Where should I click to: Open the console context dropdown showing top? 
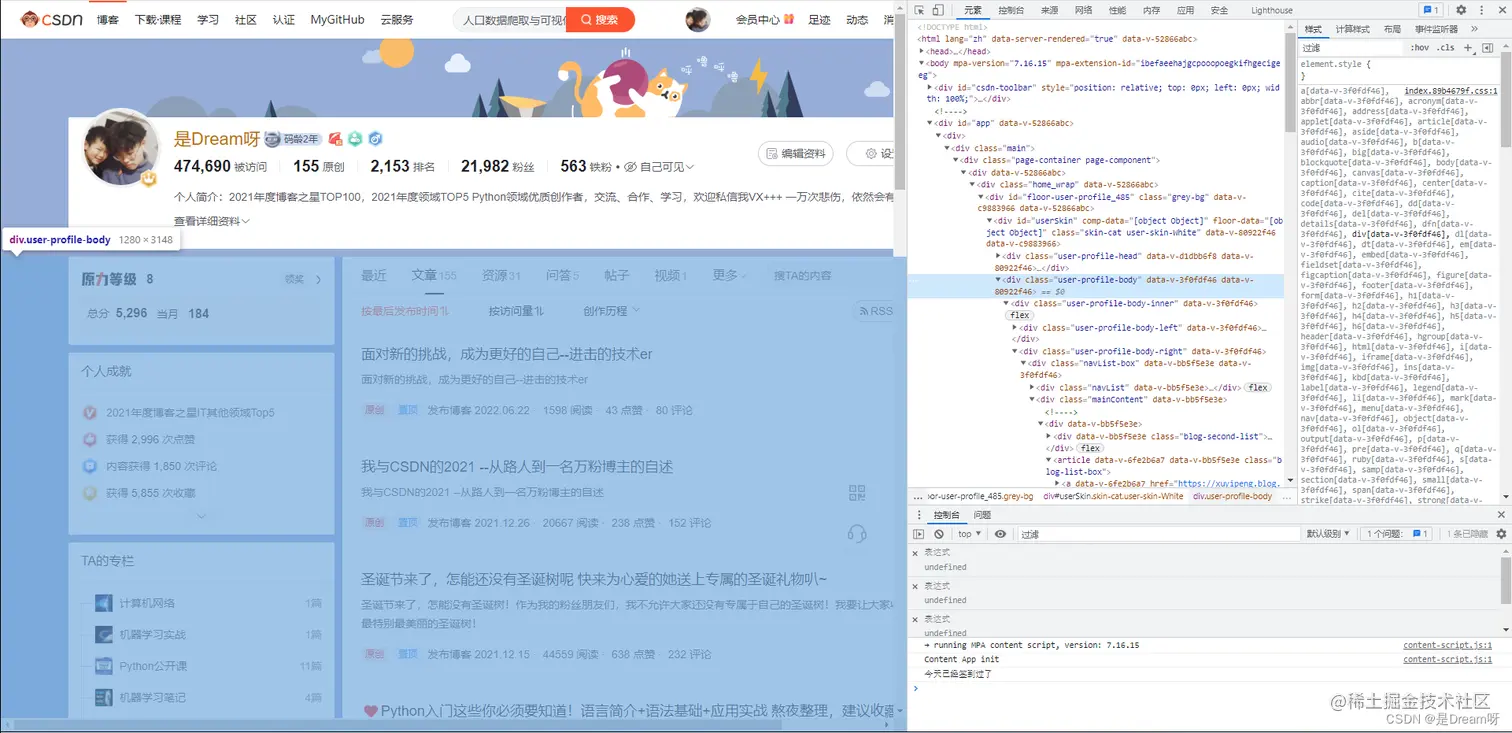coord(965,533)
